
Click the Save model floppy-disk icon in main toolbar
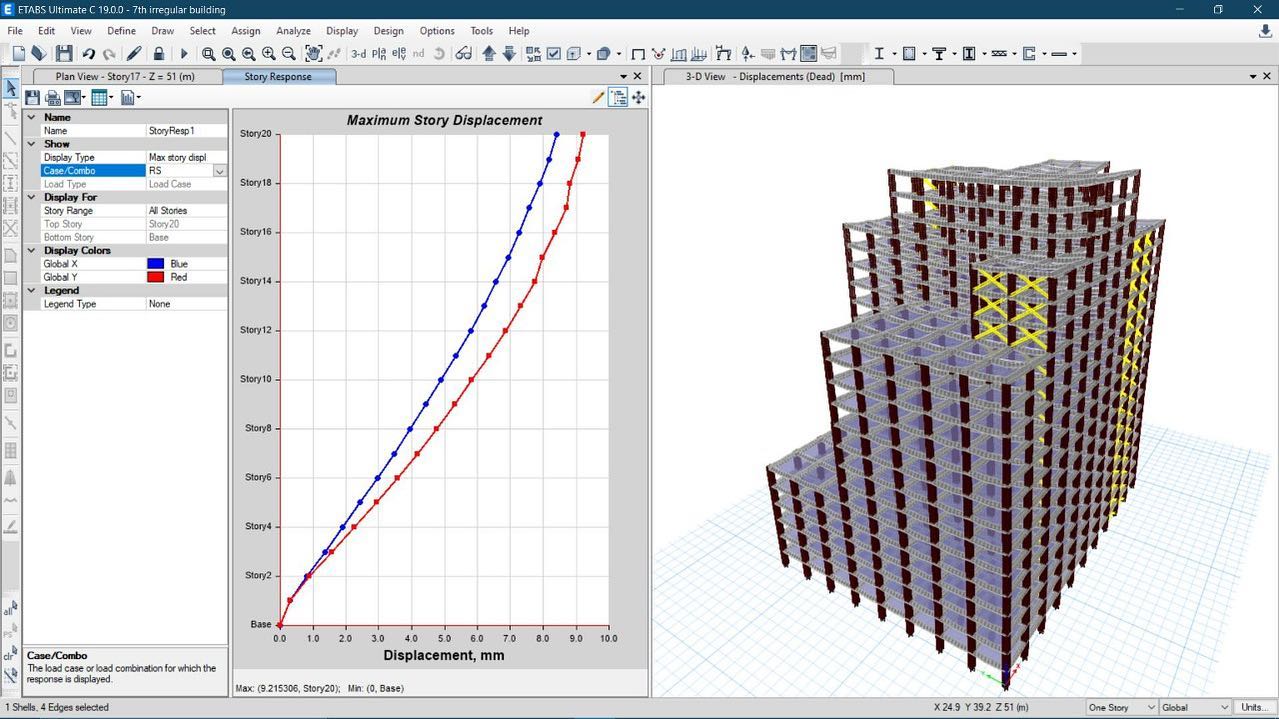click(64, 54)
